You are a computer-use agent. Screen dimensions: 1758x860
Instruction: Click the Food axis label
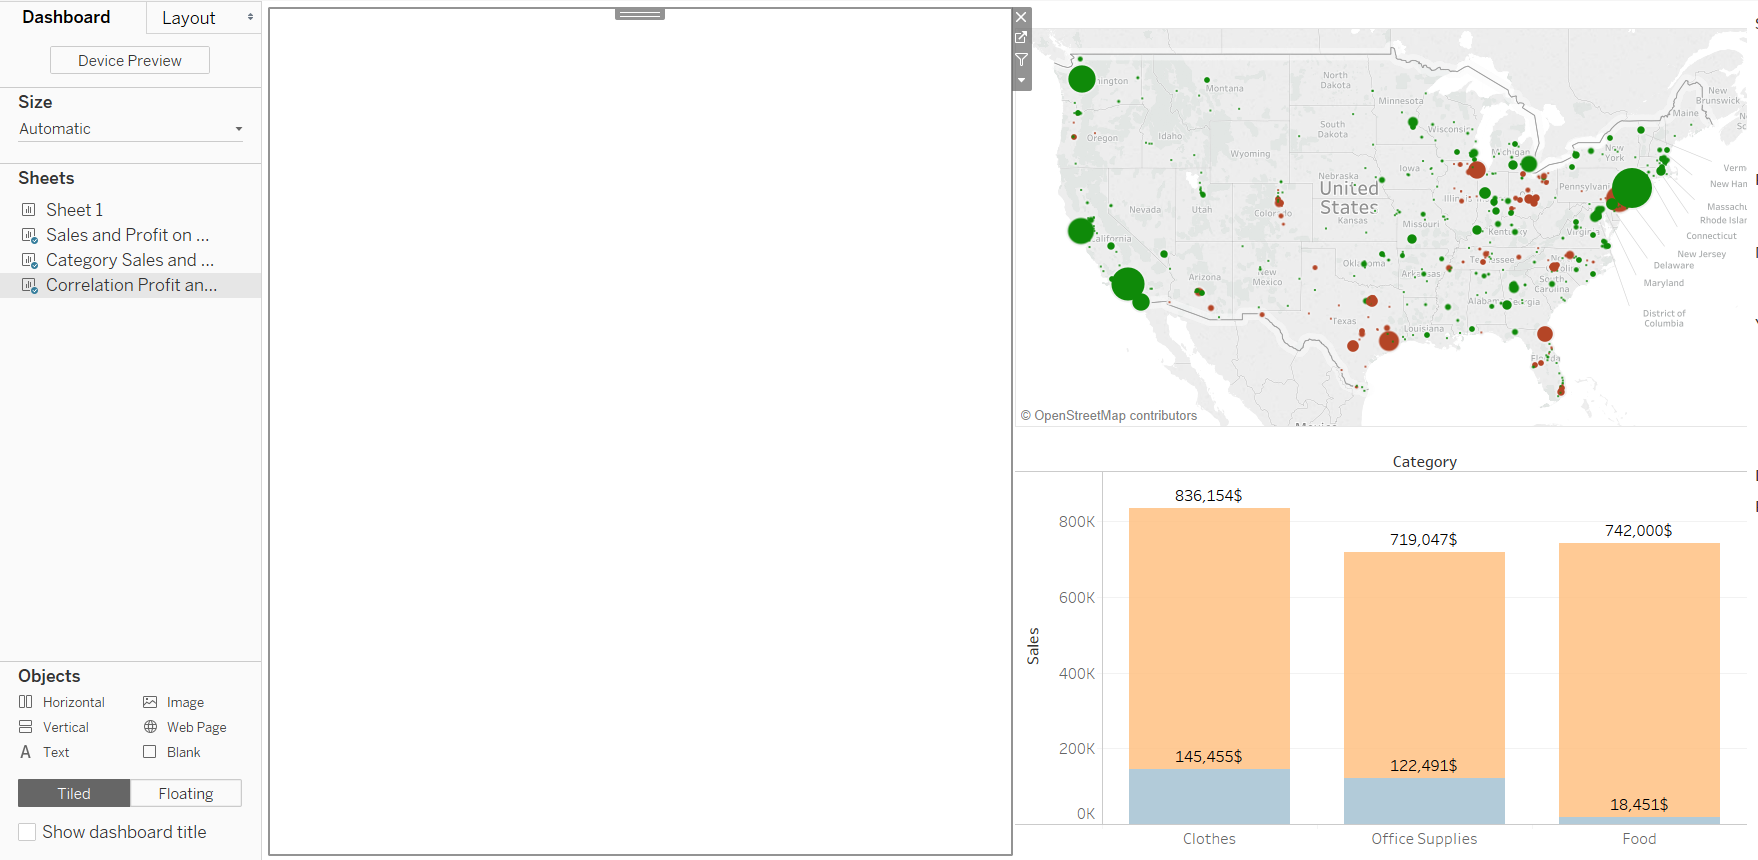tap(1639, 839)
